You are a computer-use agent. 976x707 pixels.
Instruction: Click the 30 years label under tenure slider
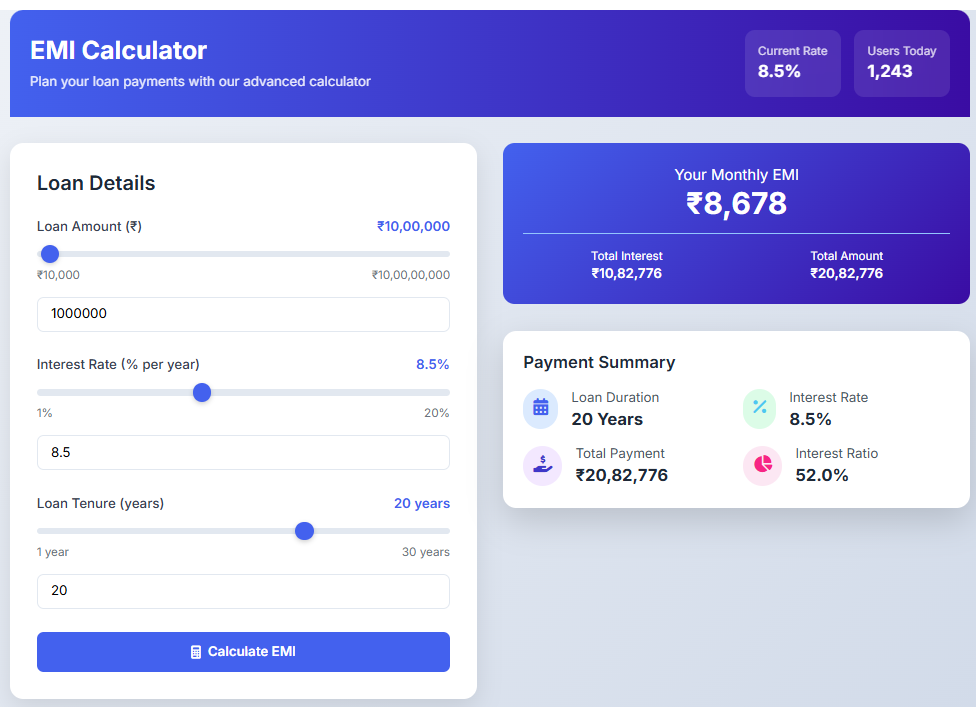(426, 552)
